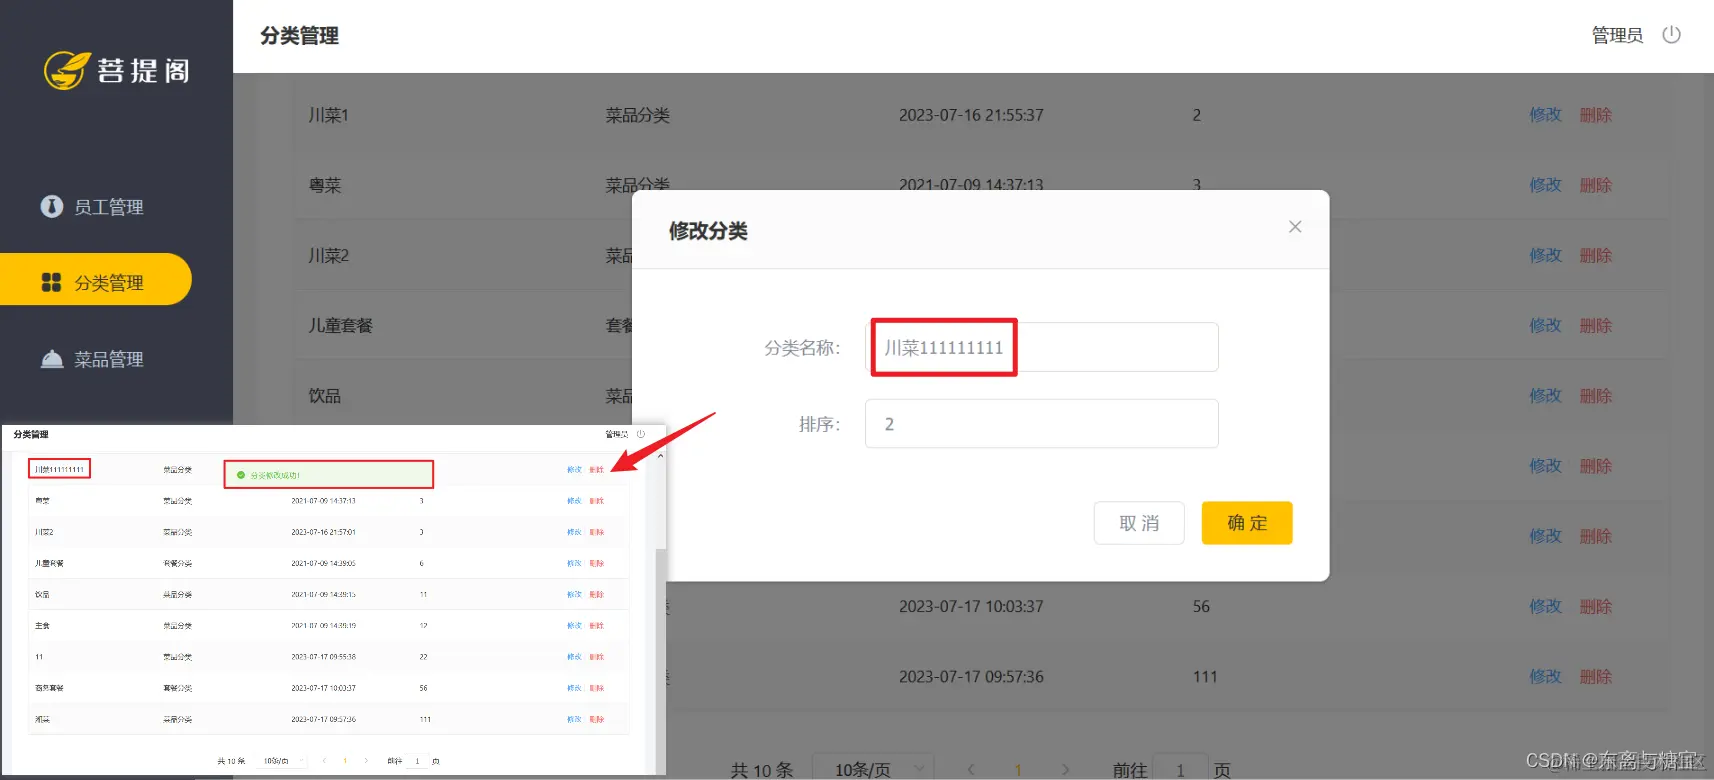This screenshot has width=1714, height=780.
Task: Open the 10条/页 page size dropdown
Action: (x=873, y=769)
